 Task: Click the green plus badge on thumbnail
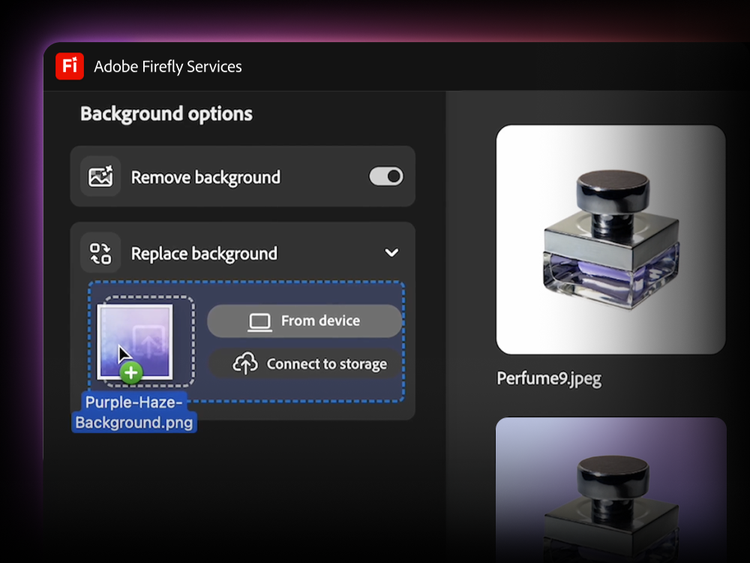(x=131, y=373)
